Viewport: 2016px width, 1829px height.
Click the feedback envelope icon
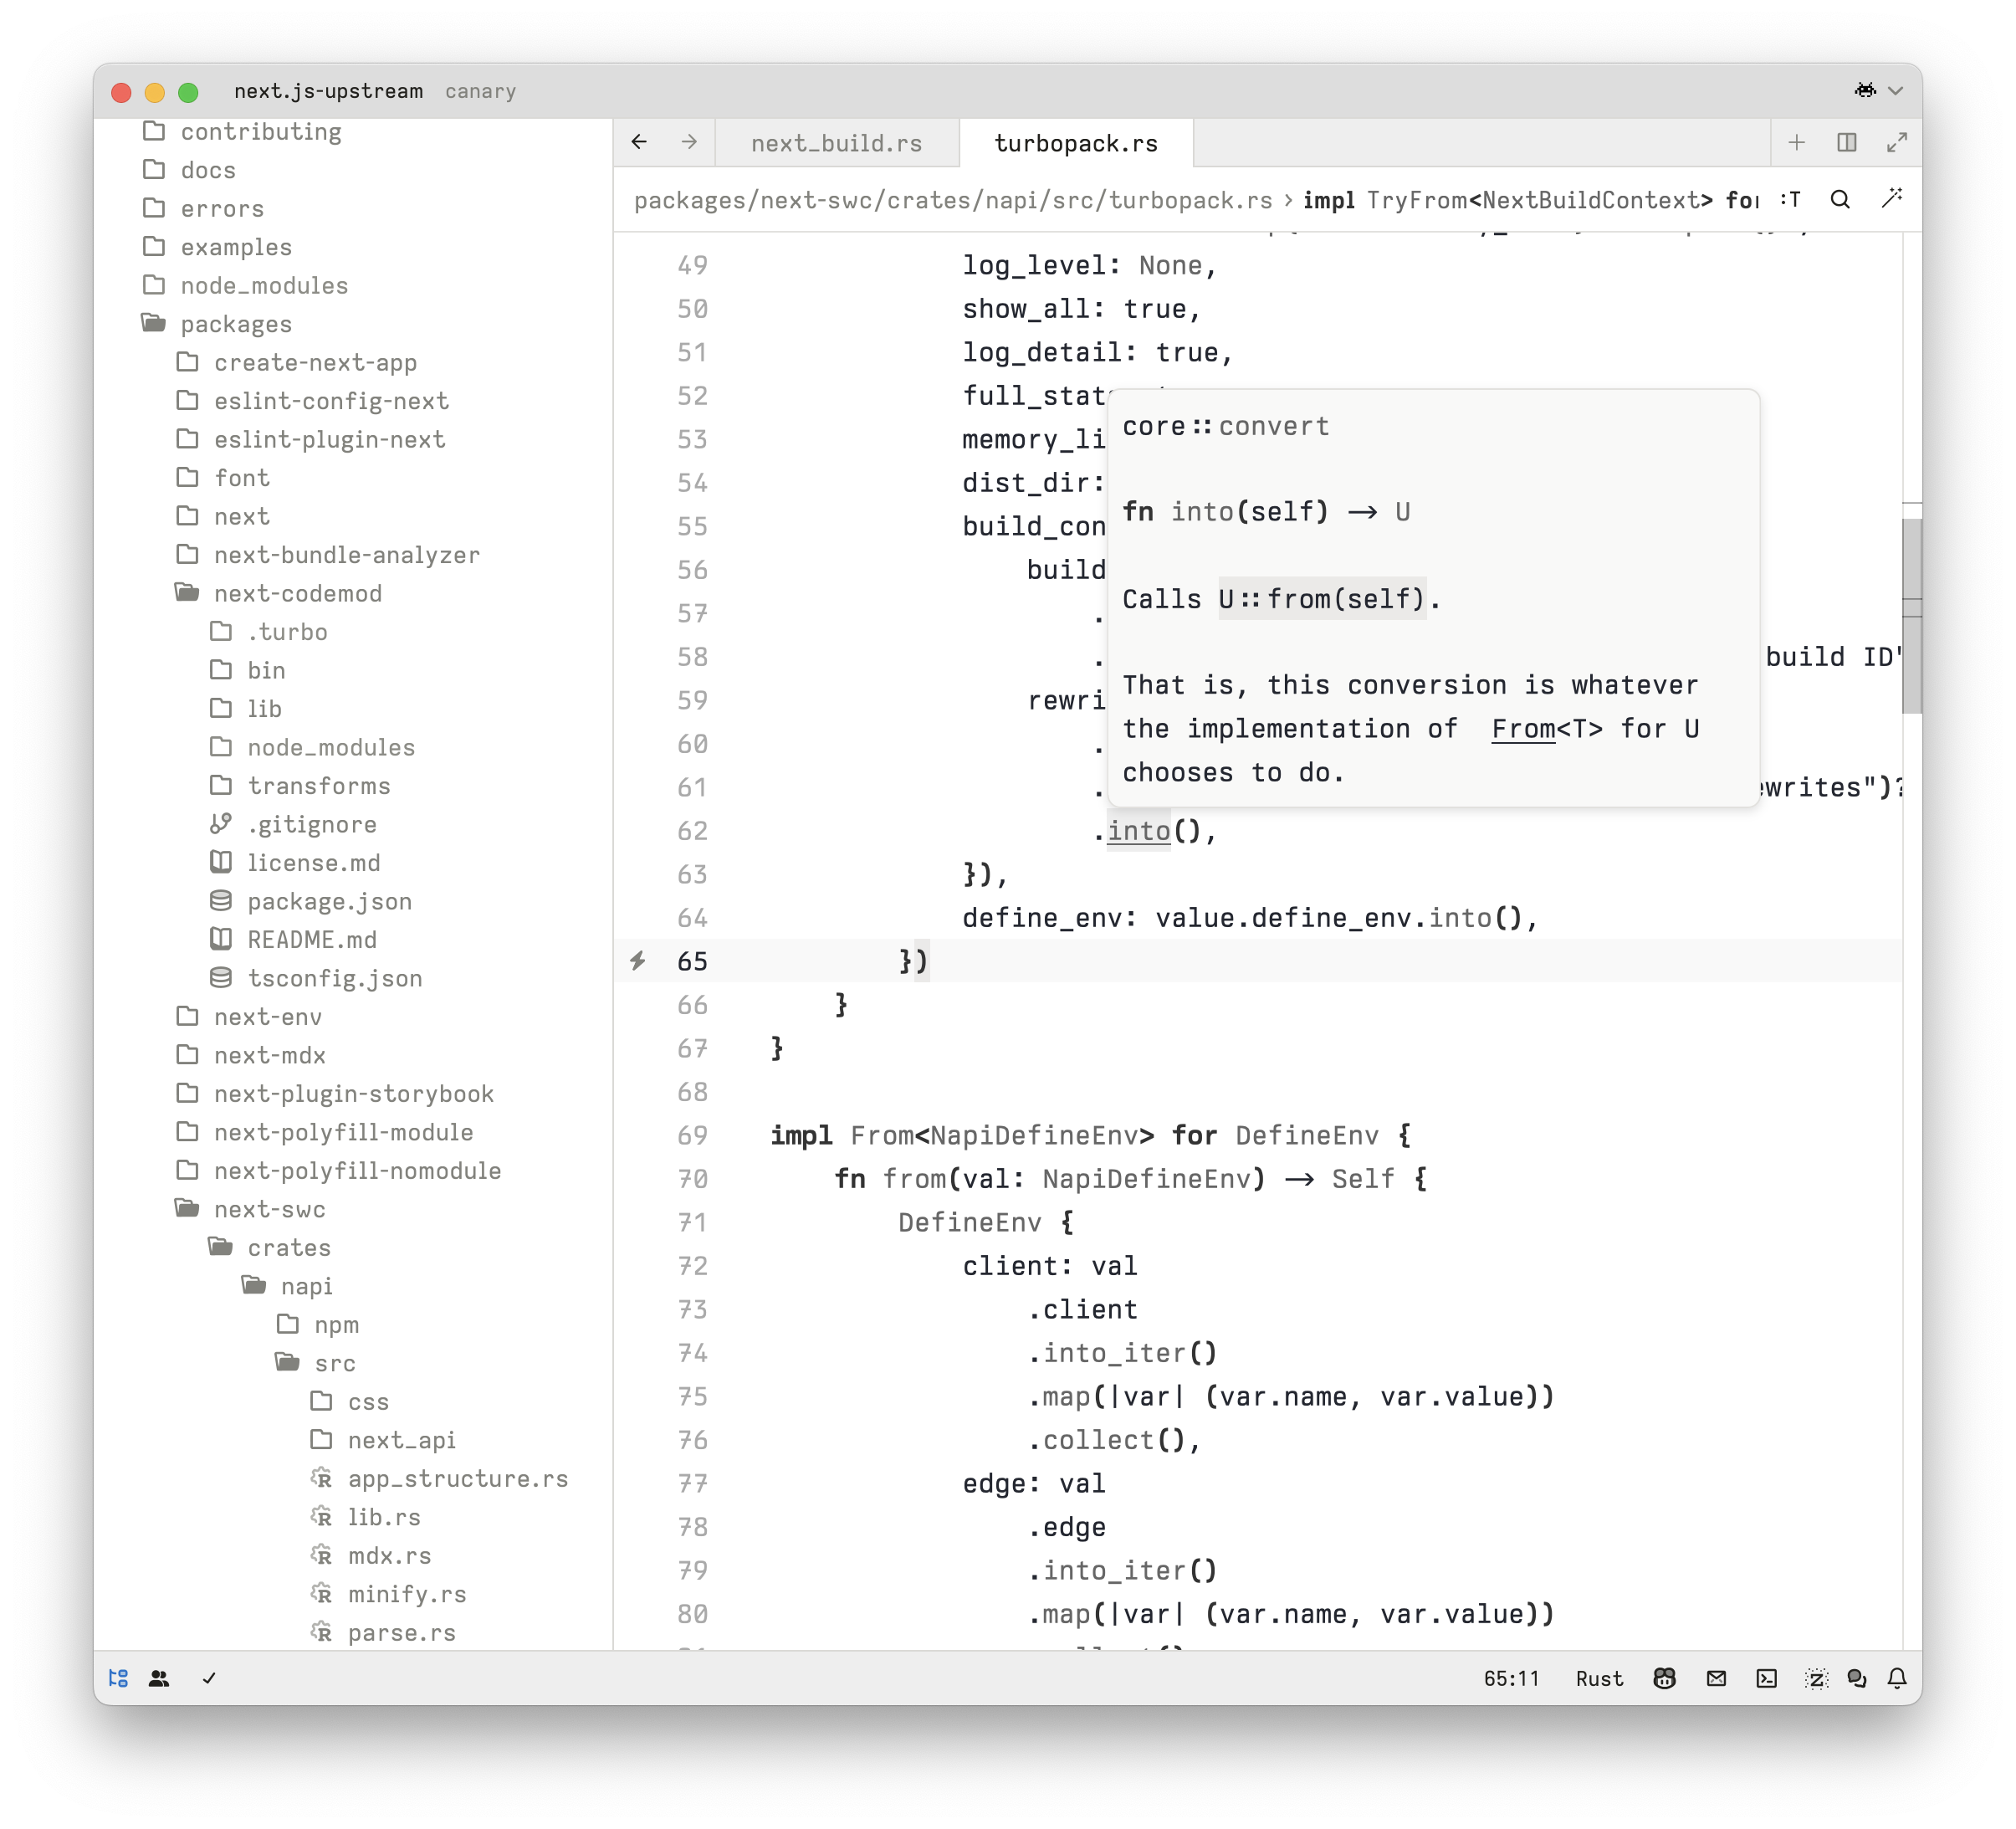coord(1716,1678)
